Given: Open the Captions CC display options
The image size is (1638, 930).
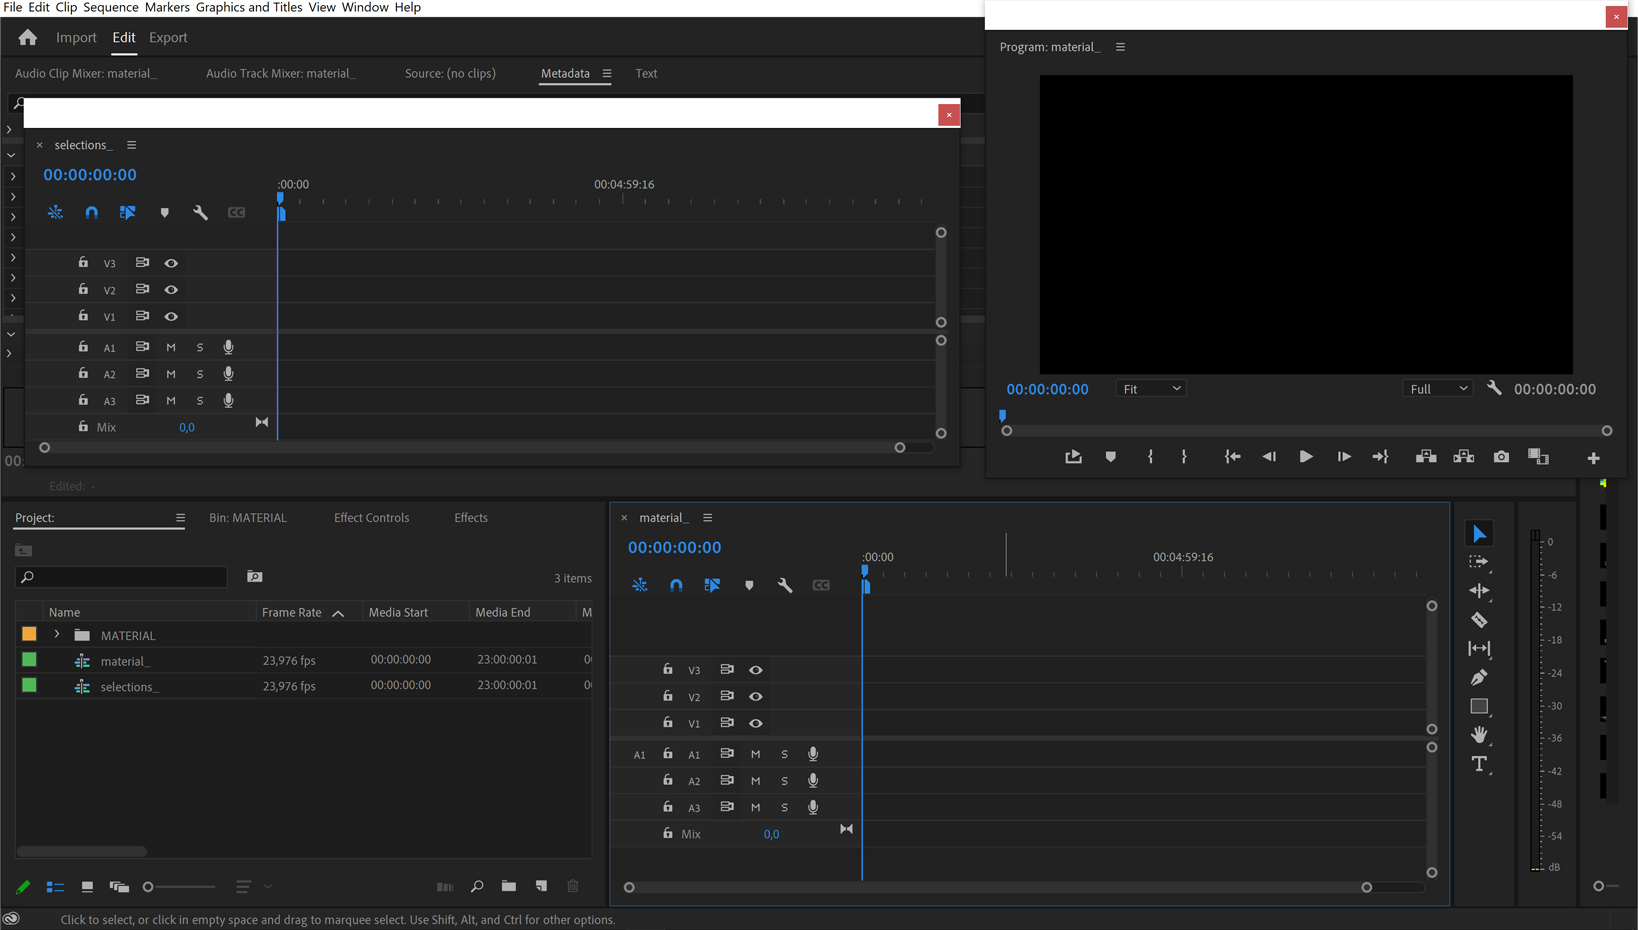Looking at the screenshot, I should click(821, 585).
